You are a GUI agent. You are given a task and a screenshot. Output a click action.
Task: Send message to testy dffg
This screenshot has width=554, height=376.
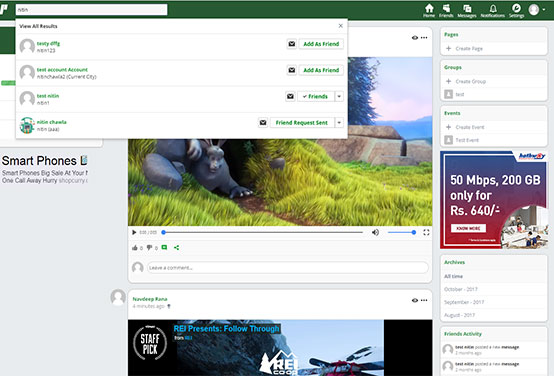pyautogui.click(x=291, y=44)
